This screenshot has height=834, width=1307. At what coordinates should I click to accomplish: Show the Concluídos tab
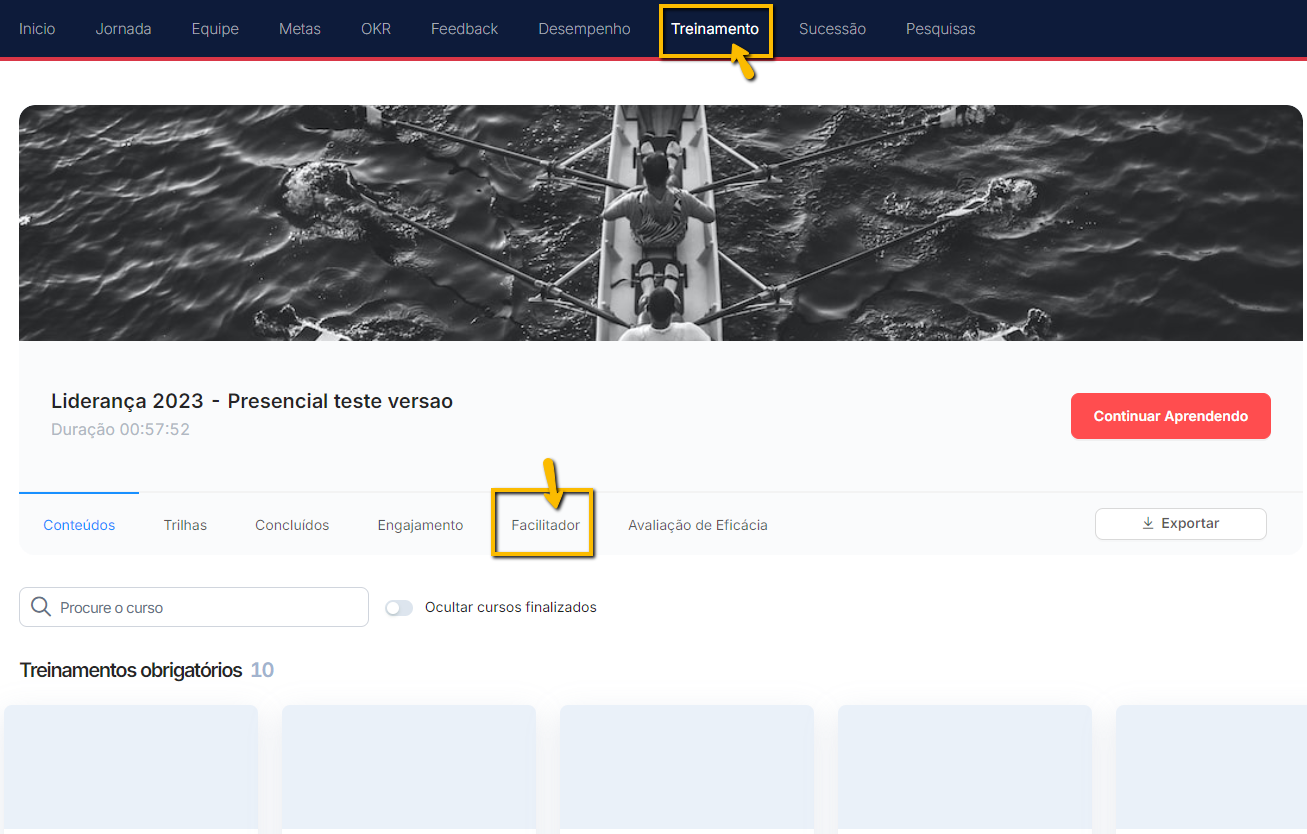292,525
